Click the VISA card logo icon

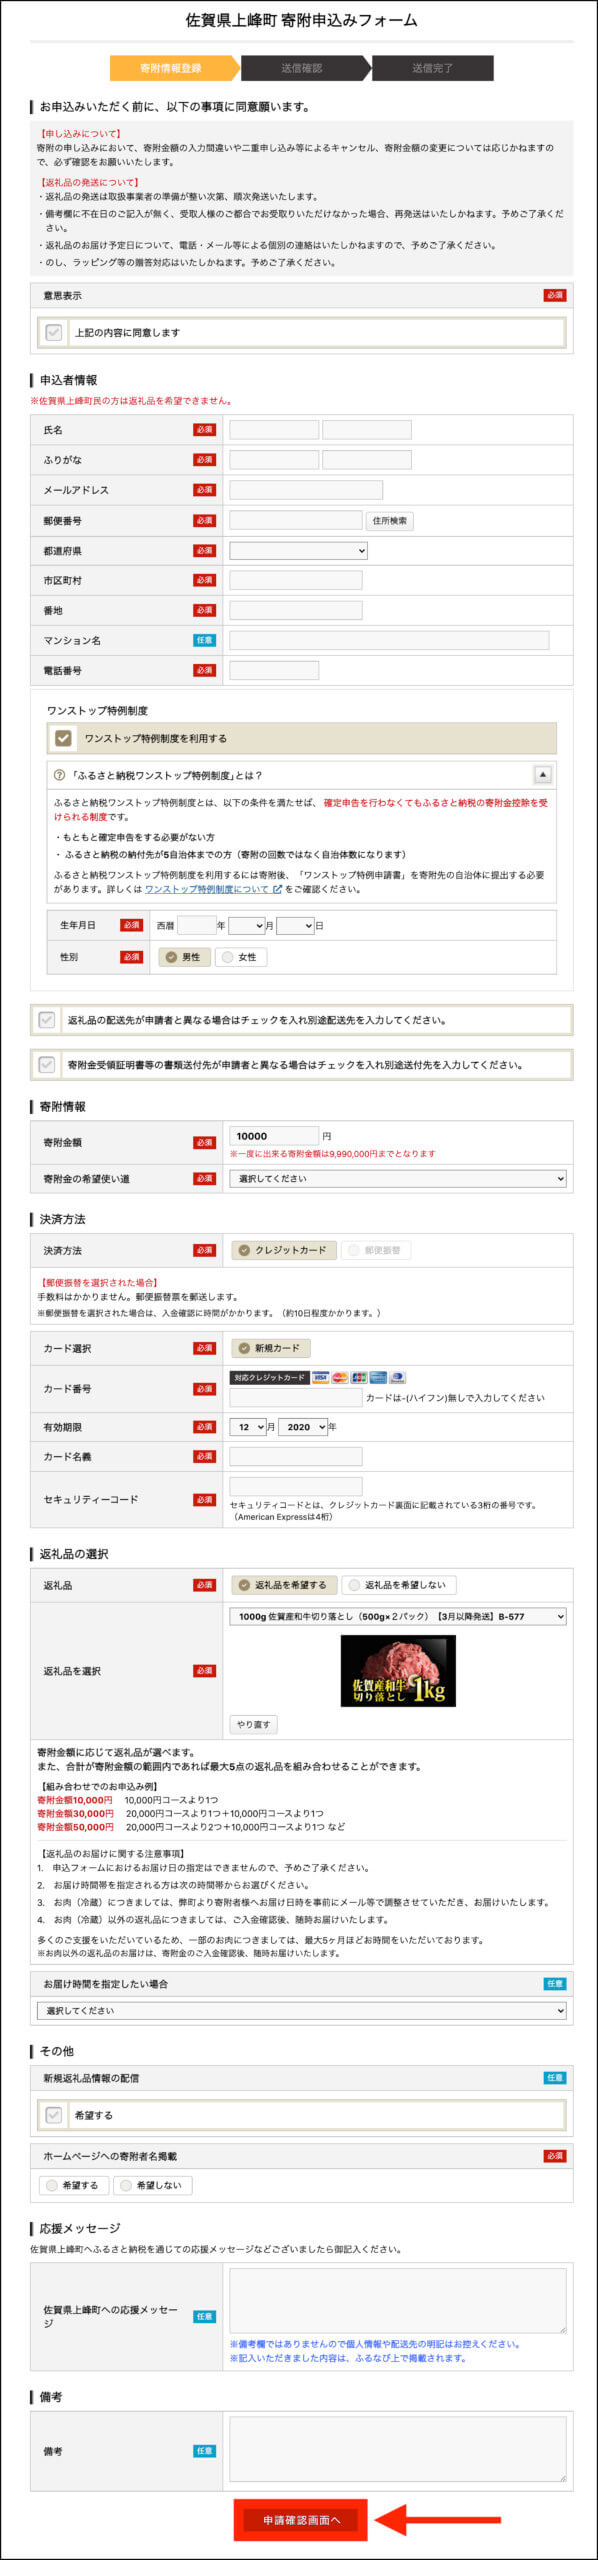[320, 1377]
